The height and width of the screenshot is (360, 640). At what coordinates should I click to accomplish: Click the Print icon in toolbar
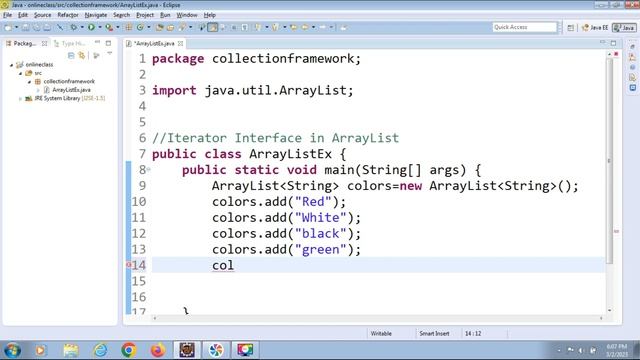pos(47,27)
